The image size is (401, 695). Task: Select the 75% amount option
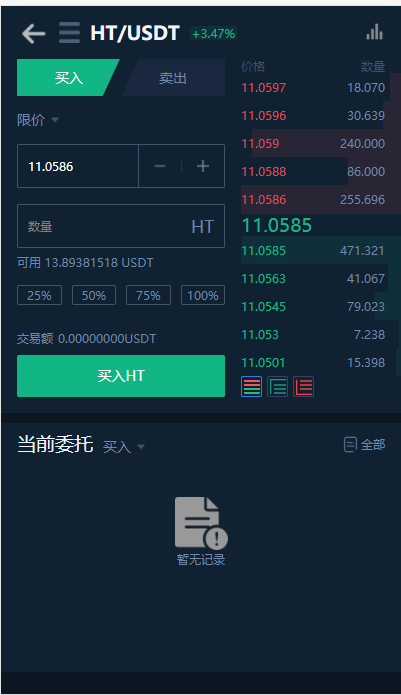[x=148, y=295]
